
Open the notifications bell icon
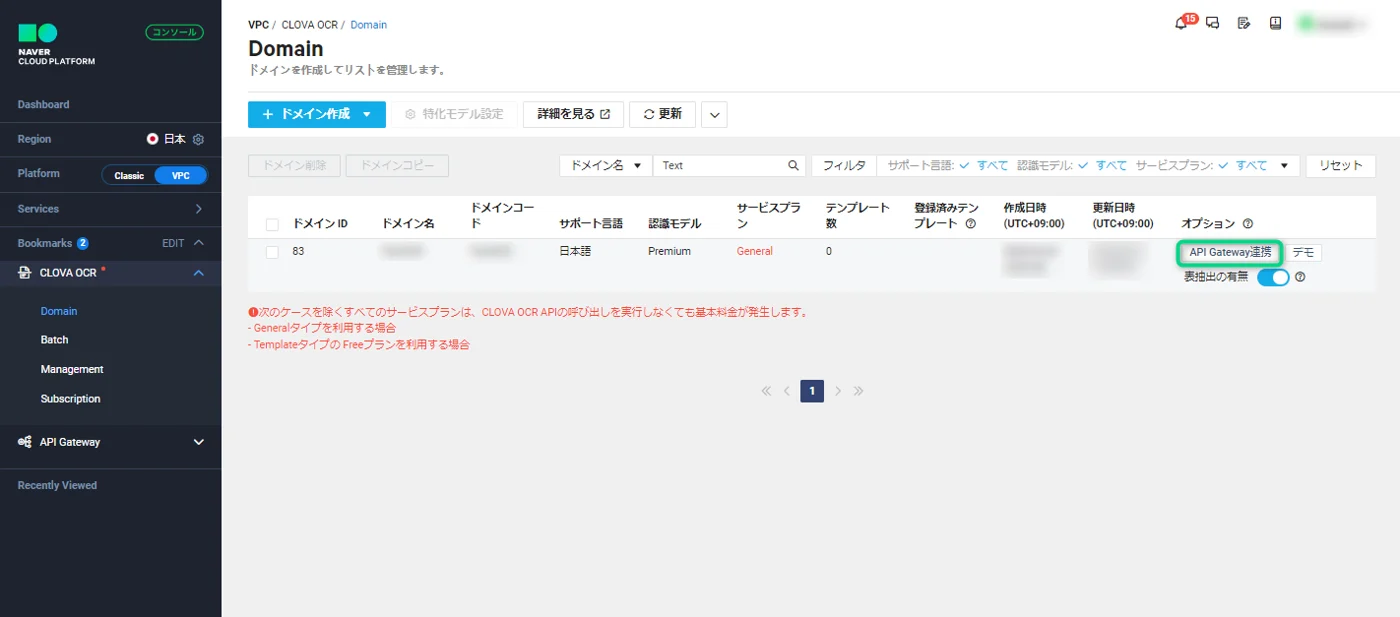tap(1182, 24)
